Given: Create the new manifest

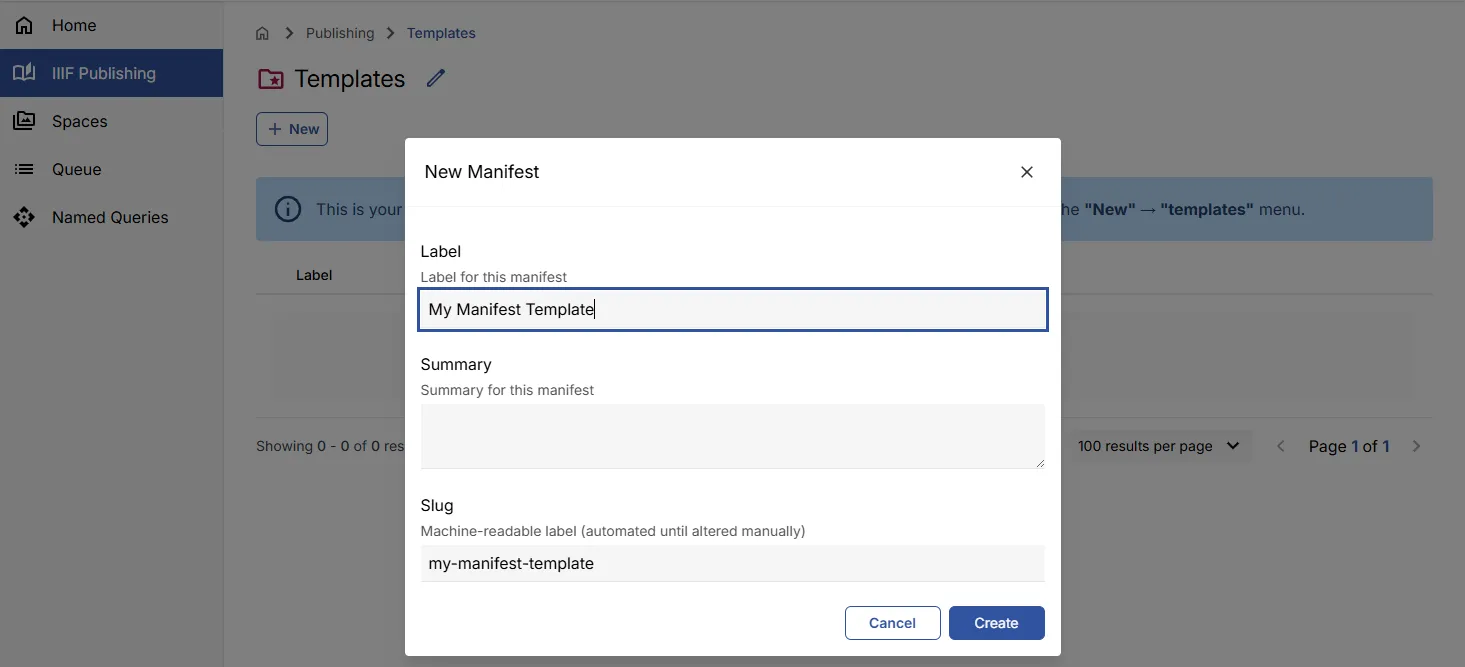Looking at the screenshot, I should [996, 622].
